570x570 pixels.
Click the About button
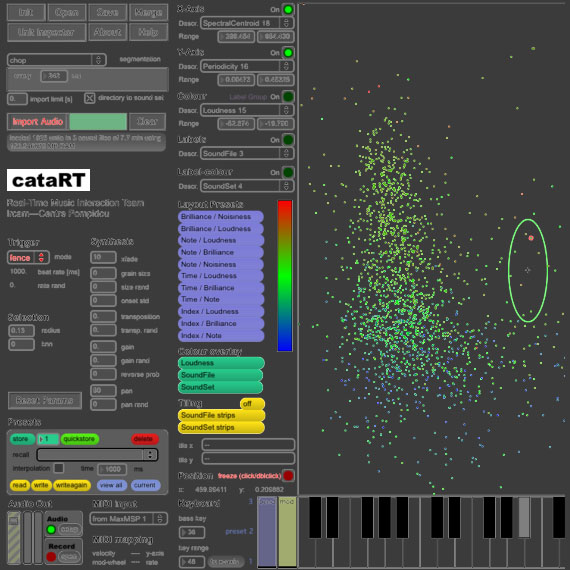click(108, 32)
